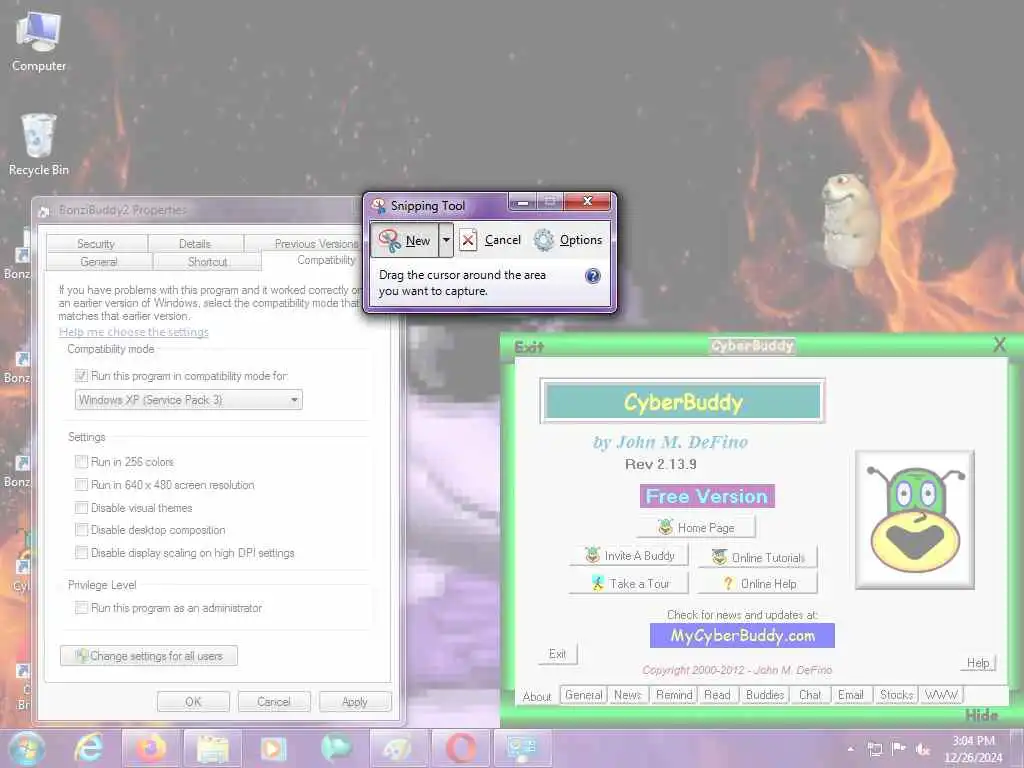Open Windows Explorer folder taskbar icon
The width and height of the screenshot is (1024, 768).
[x=213, y=748]
